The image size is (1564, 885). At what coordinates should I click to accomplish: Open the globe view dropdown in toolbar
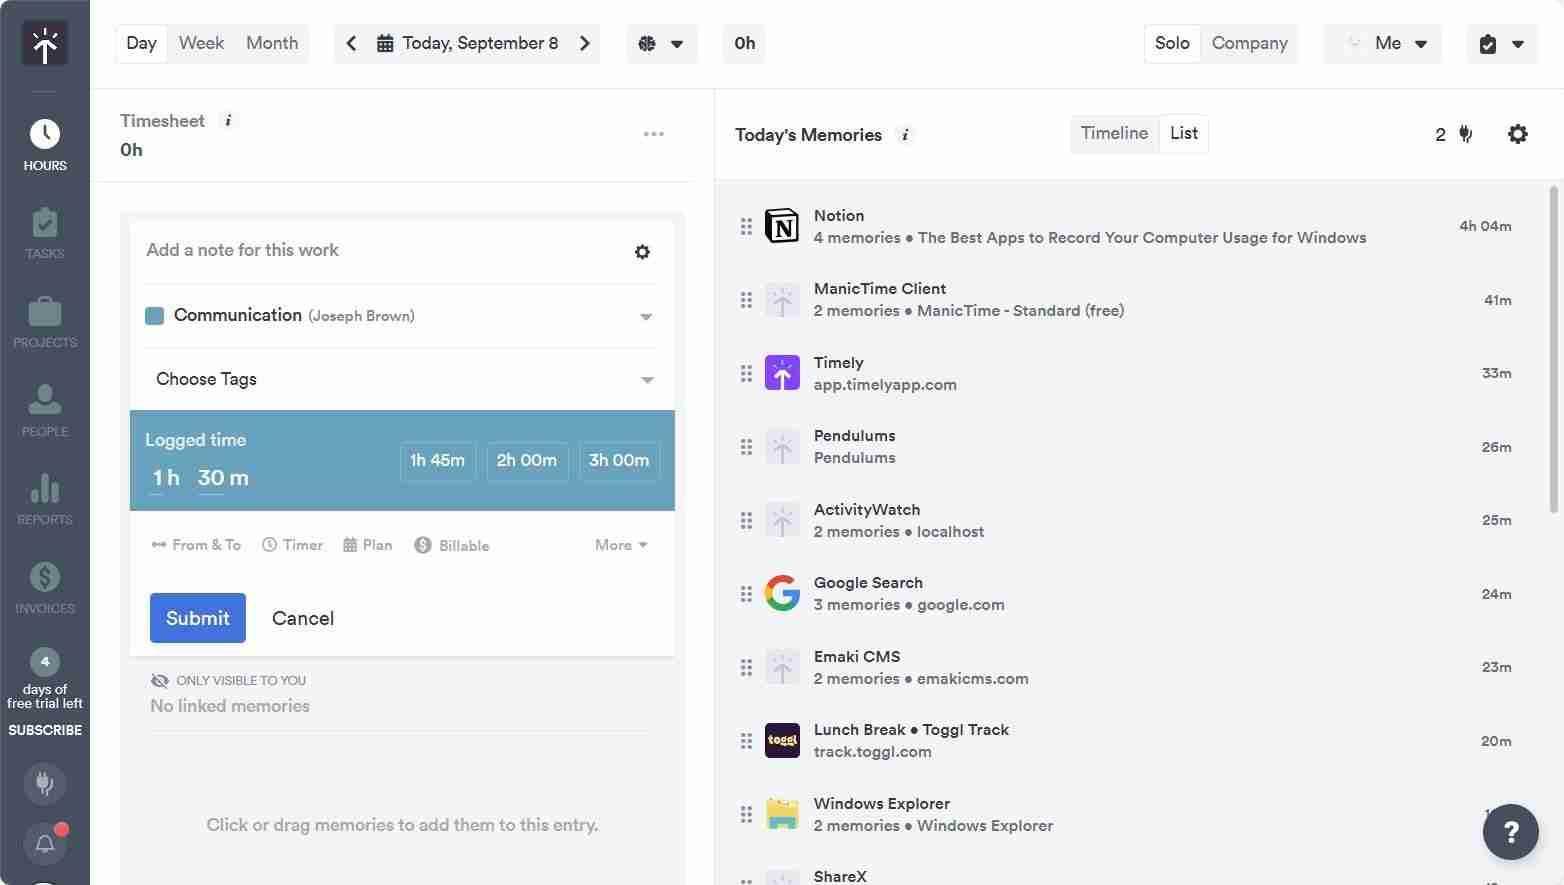click(662, 43)
